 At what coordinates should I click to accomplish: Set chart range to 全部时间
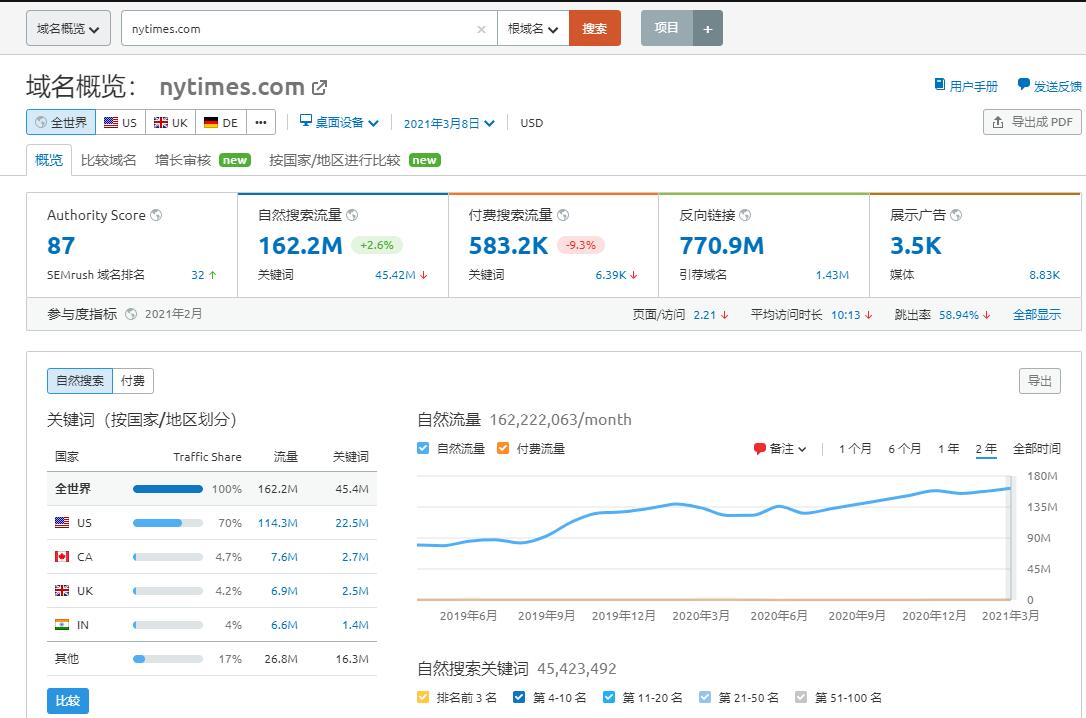click(1036, 449)
